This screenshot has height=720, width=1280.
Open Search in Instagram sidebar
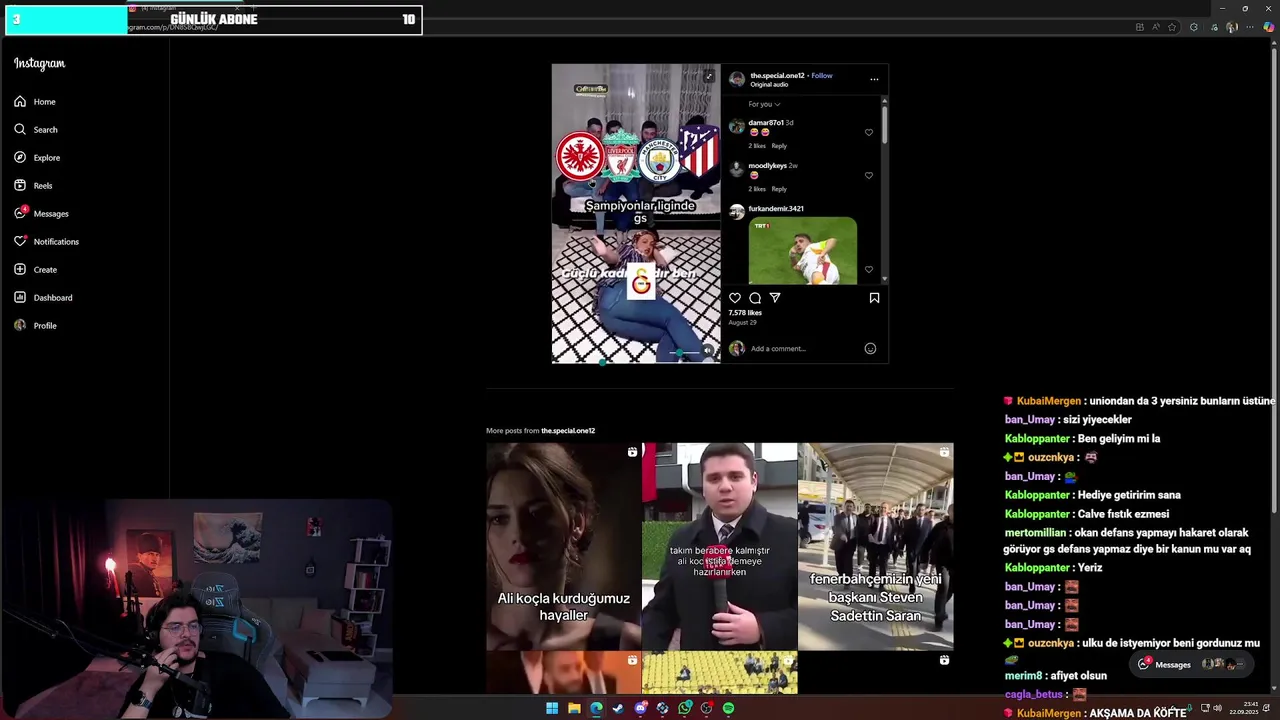pyautogui.click(x=36, y=130)
